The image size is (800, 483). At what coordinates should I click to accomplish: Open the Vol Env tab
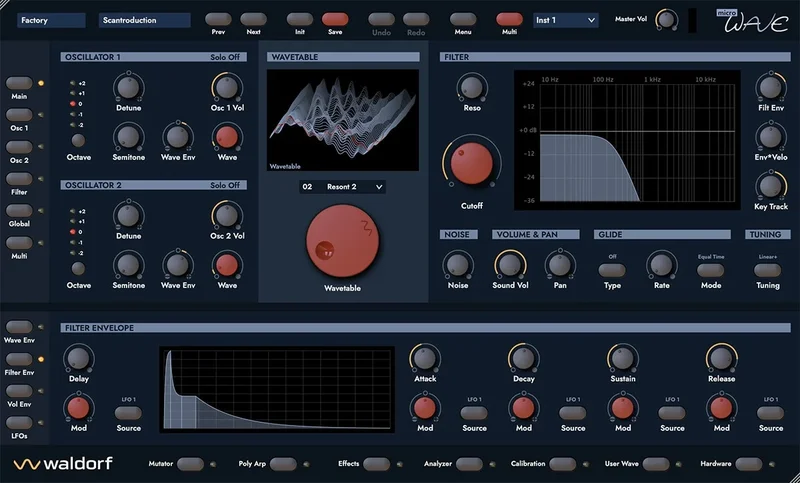pyautogui.click(x=19, y=391)
